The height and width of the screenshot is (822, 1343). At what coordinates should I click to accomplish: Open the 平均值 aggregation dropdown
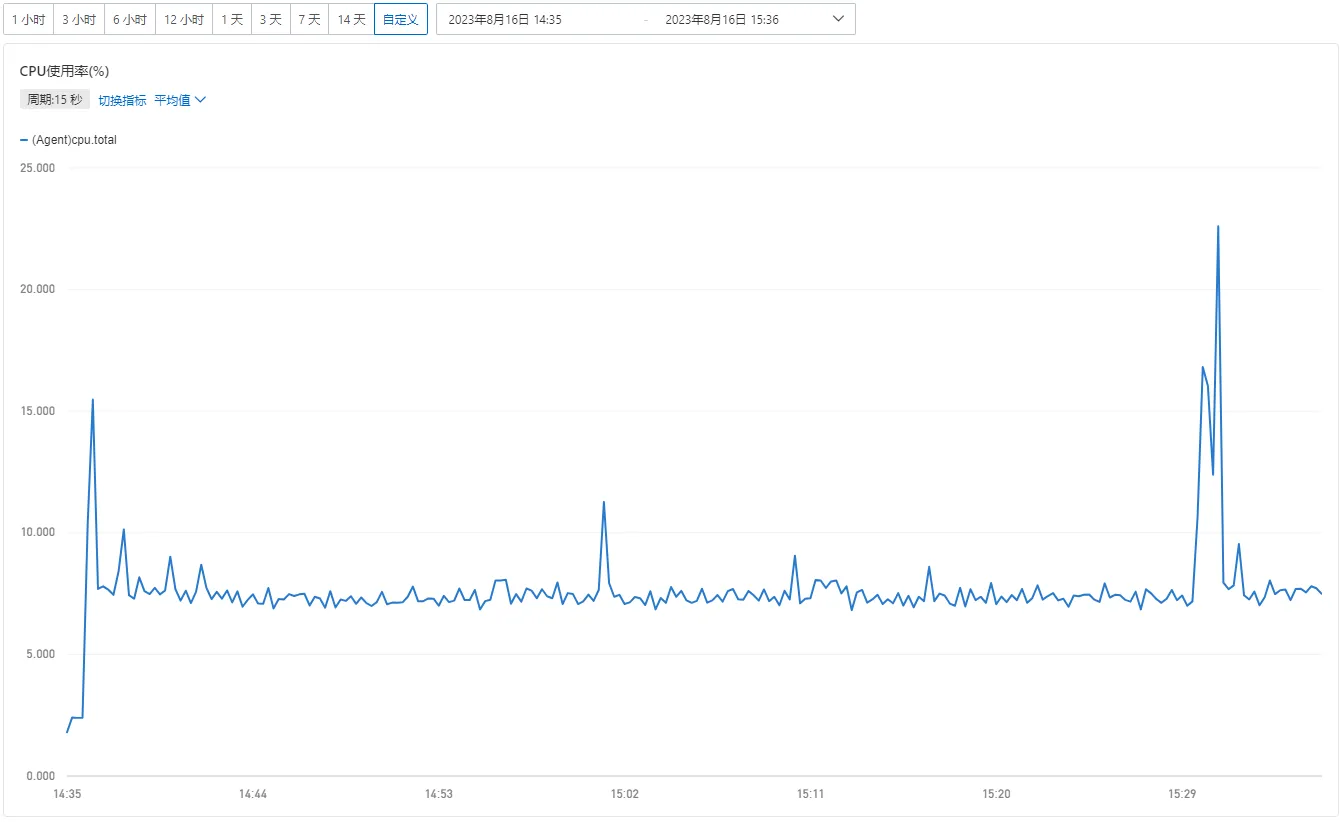click(x=180, y=100)
